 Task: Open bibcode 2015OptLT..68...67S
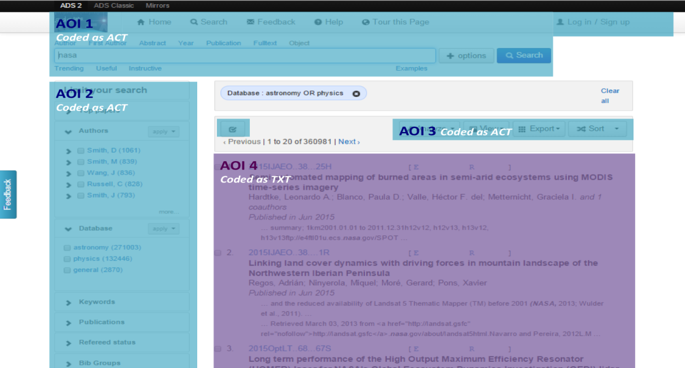pyautogui.click(x=290, y=349)
